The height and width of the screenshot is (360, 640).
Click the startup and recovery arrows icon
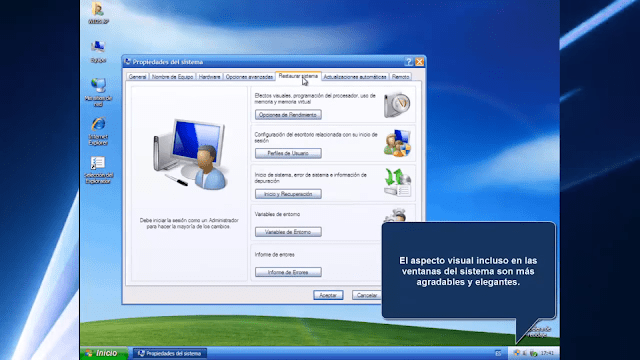coord(397,182)
